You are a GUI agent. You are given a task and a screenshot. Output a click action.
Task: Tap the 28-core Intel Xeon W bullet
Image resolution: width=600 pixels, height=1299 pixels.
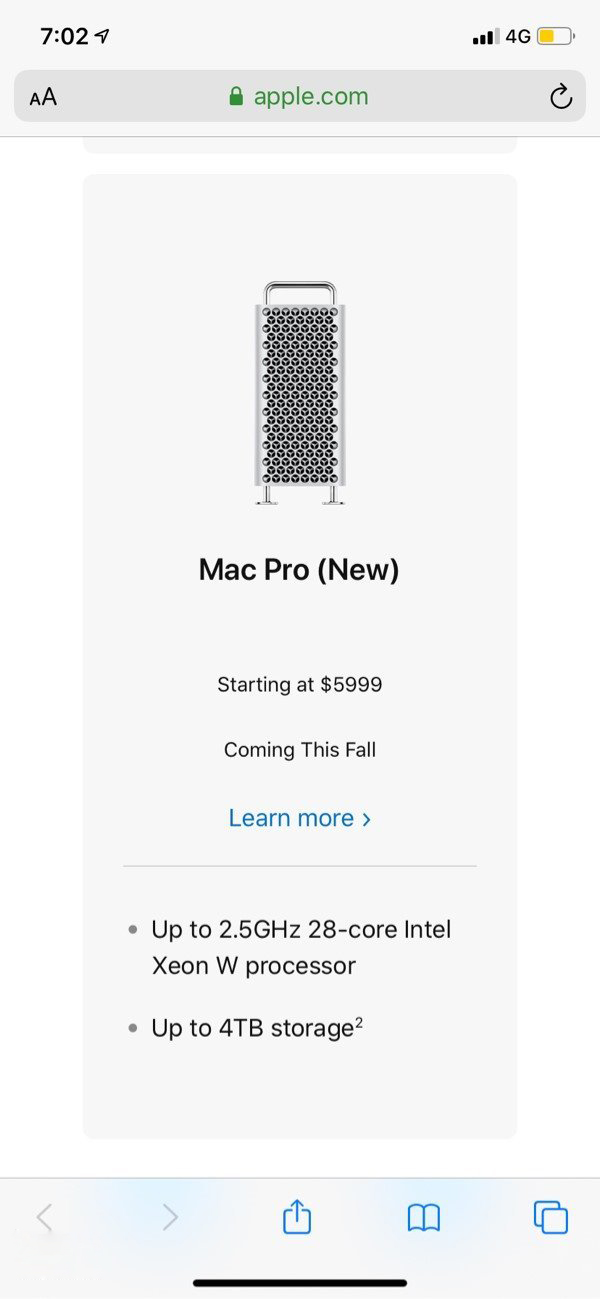coord(301,948)
